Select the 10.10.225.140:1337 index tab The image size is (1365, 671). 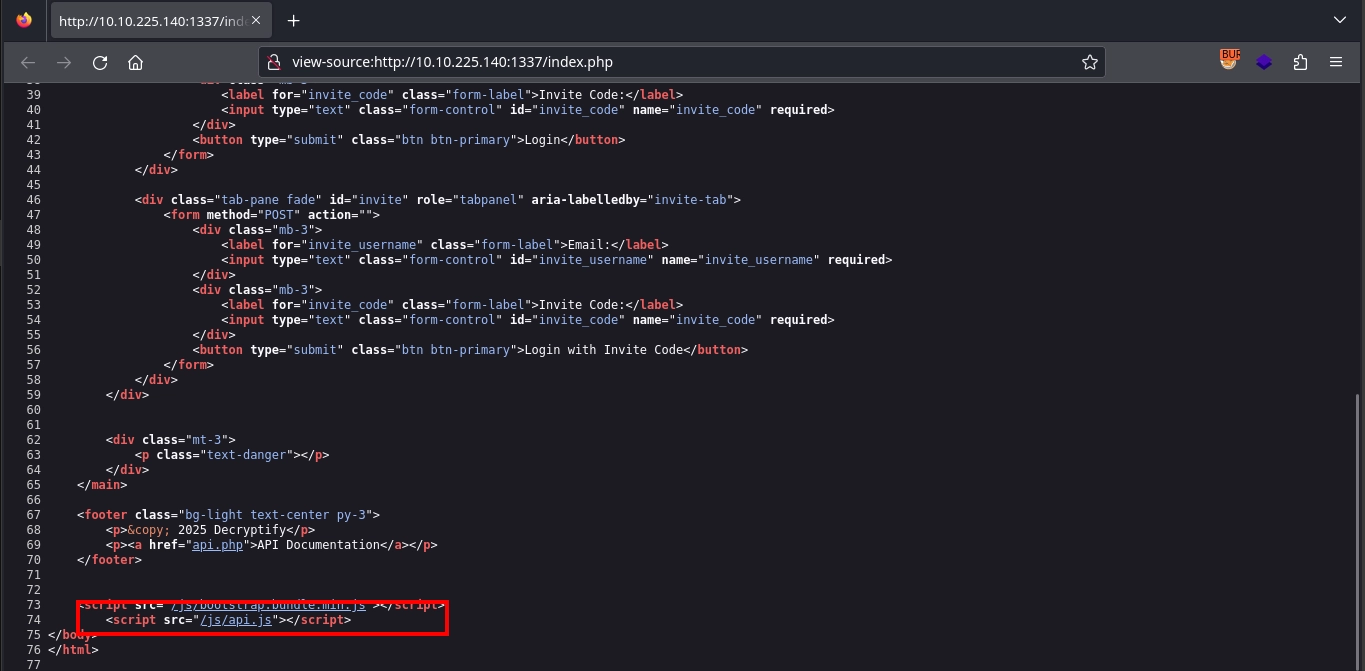point(150,21)
